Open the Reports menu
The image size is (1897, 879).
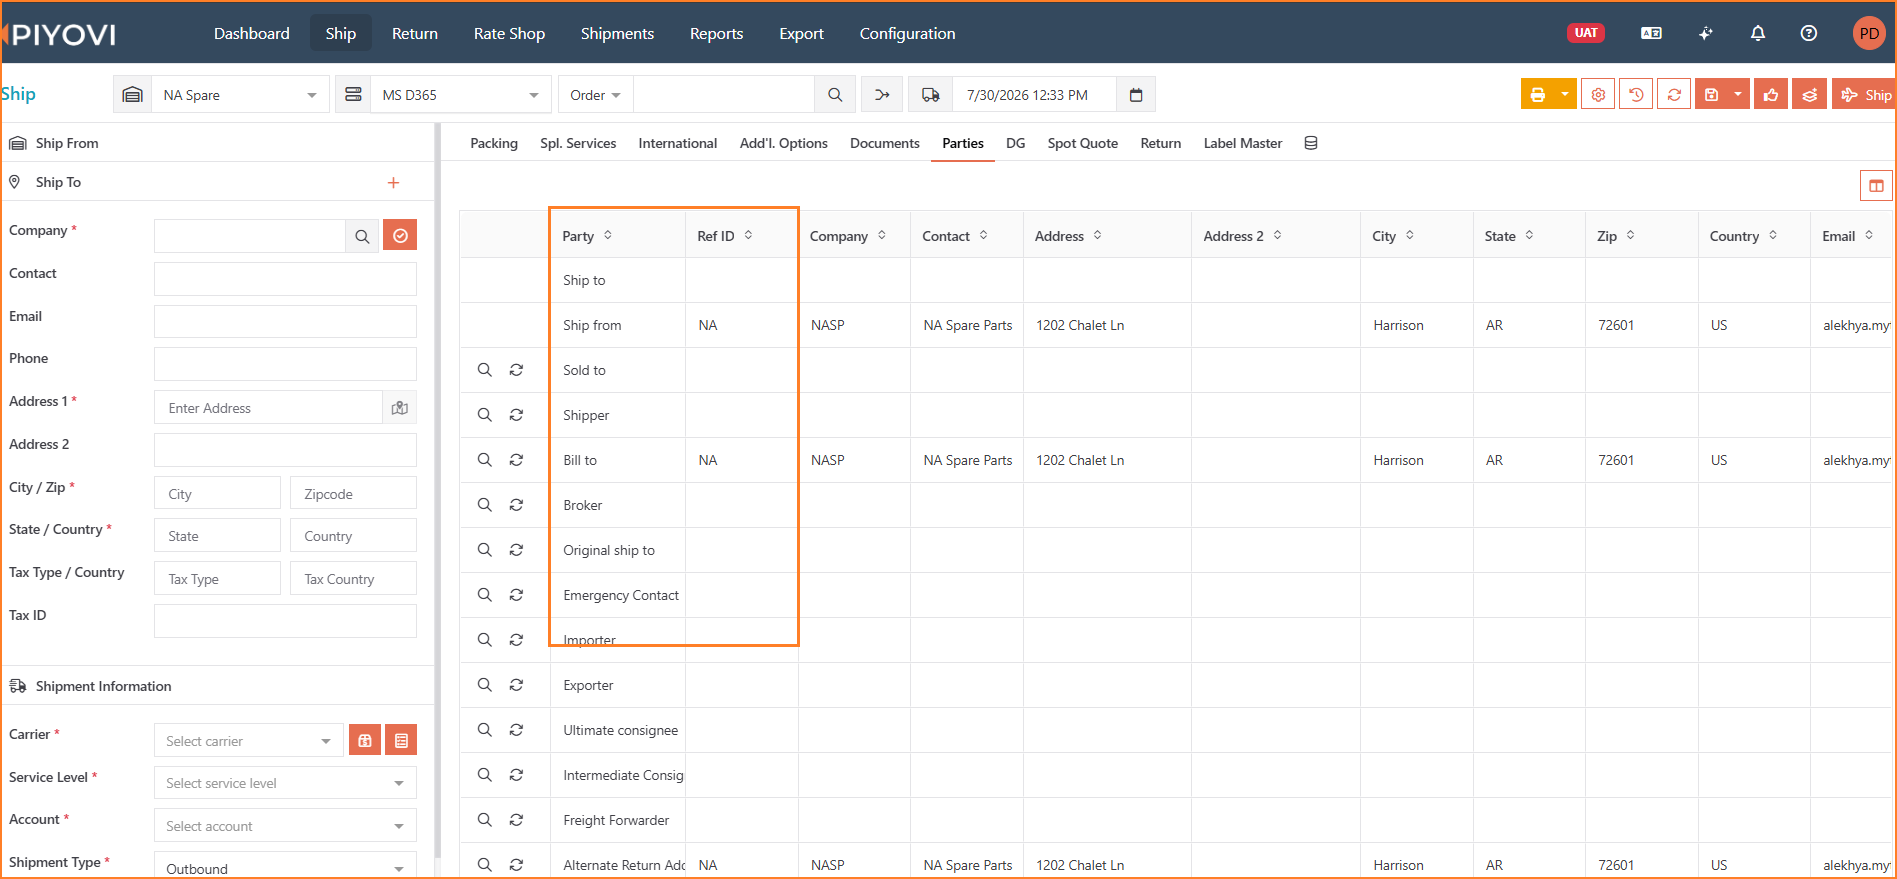717,33
